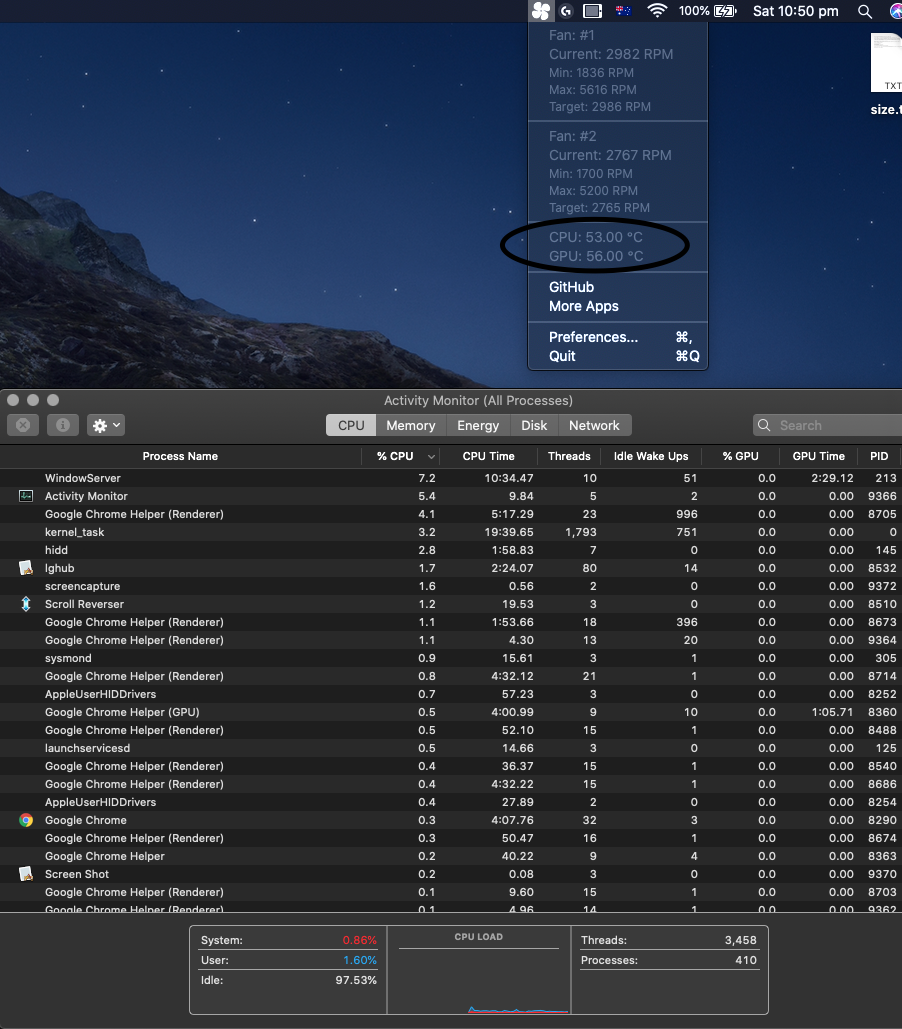
Task: Sort by % GPU column header
Action: point(740,456)
